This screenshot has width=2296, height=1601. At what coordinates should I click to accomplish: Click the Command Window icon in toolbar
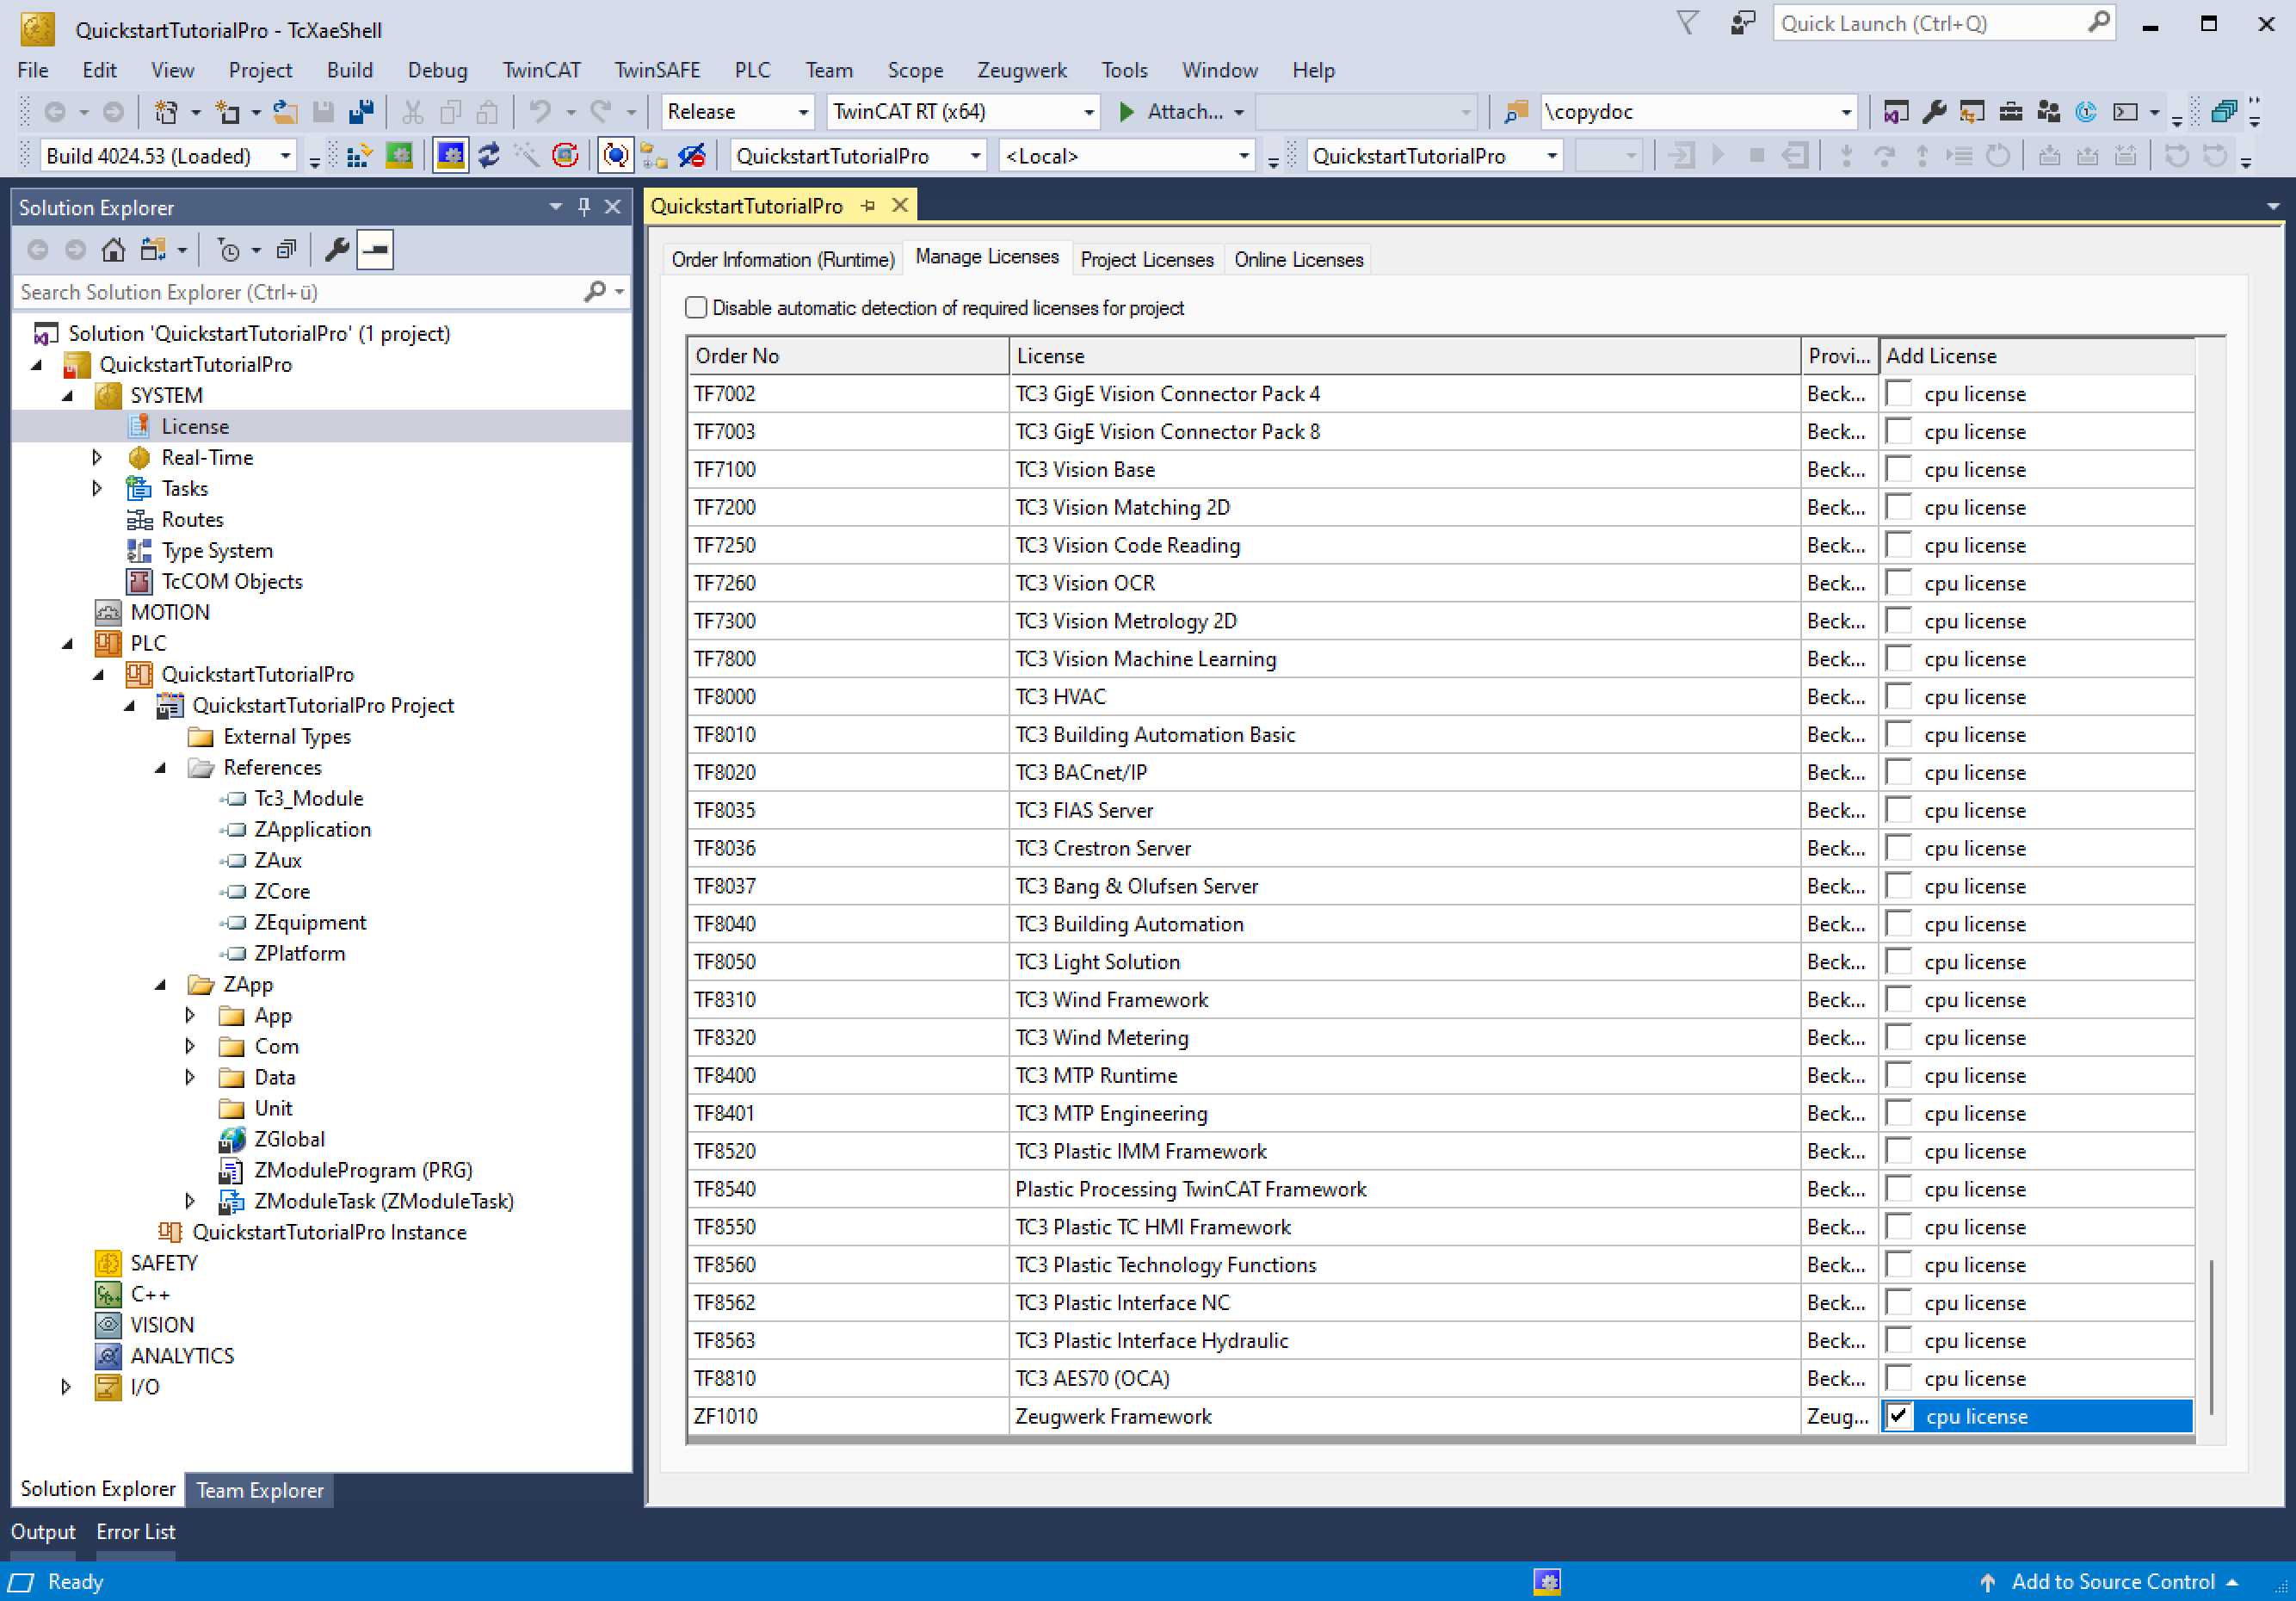2125,112
